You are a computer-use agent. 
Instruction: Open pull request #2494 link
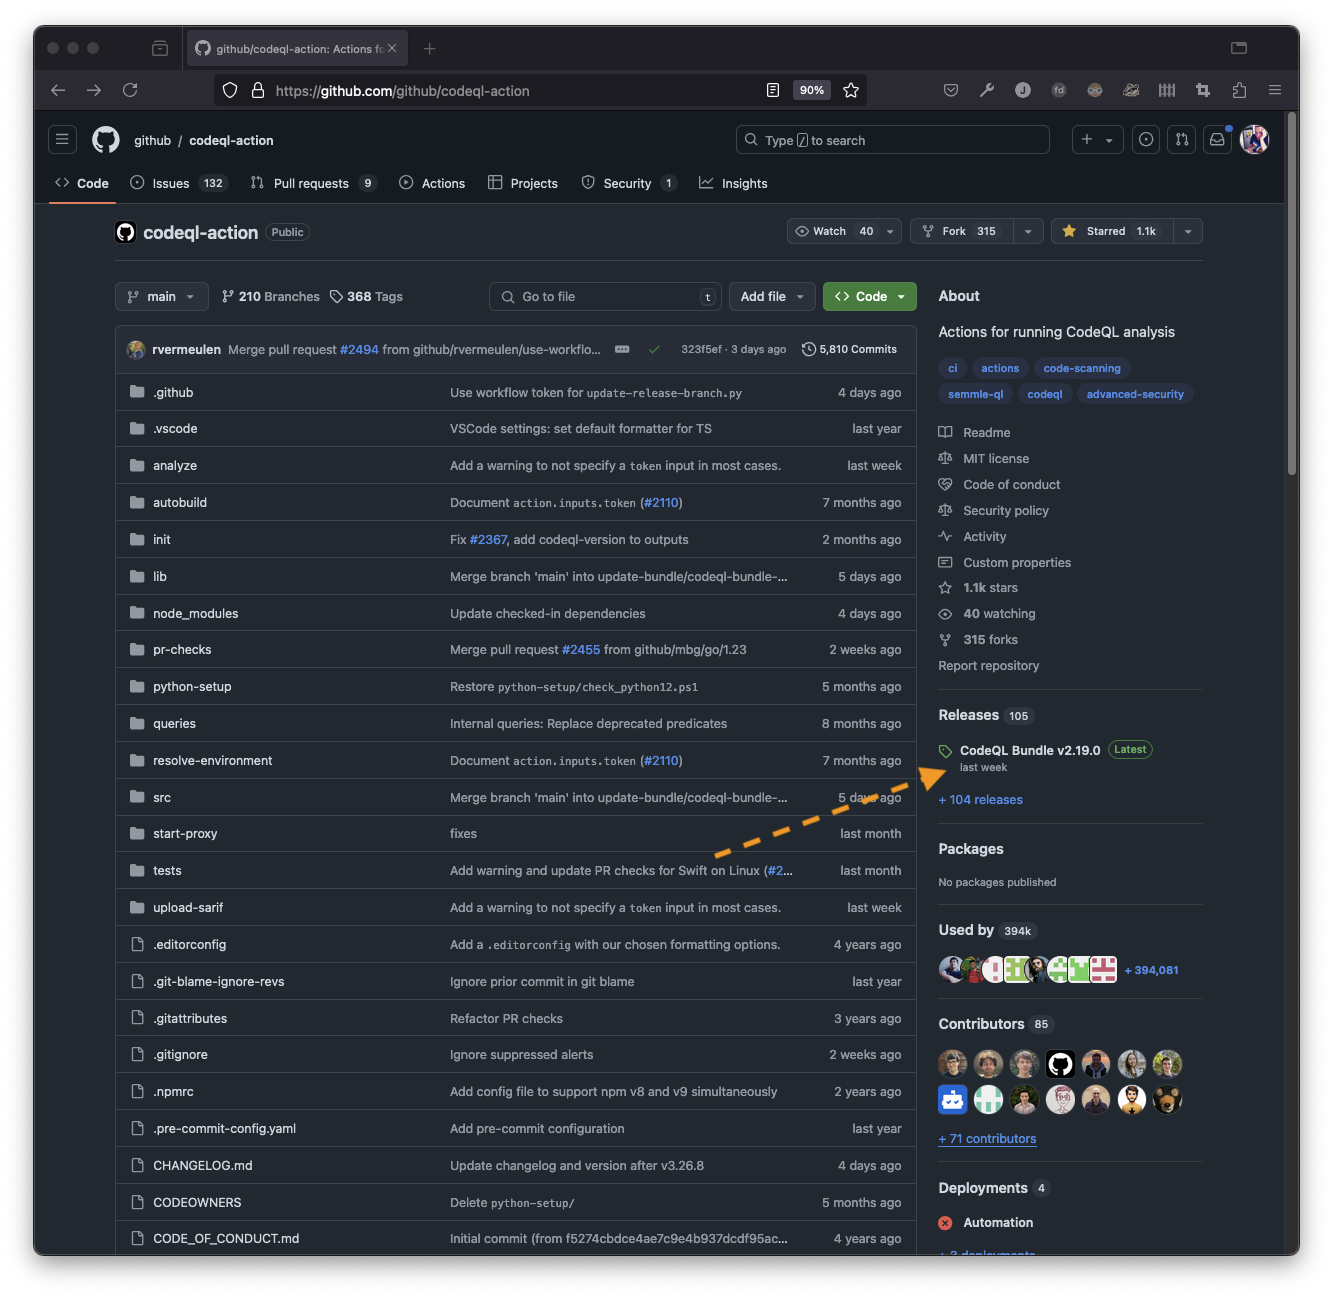point(359,349)
